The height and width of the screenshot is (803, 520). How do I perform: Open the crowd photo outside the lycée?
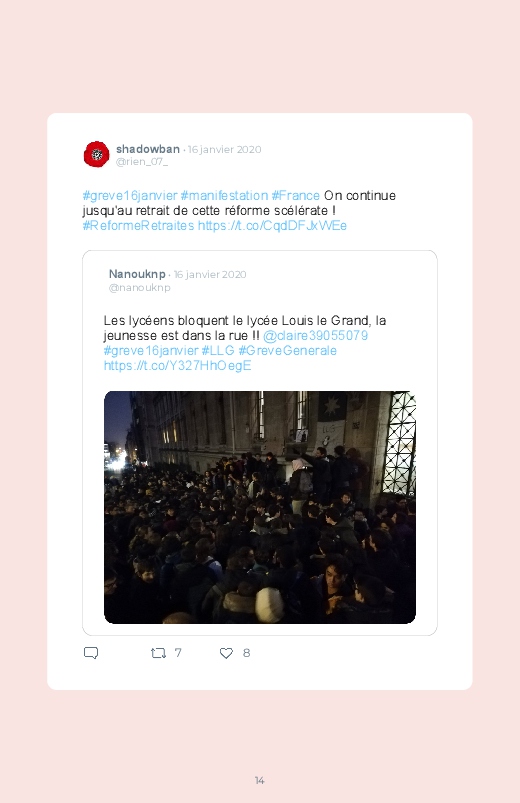[260, 508]
